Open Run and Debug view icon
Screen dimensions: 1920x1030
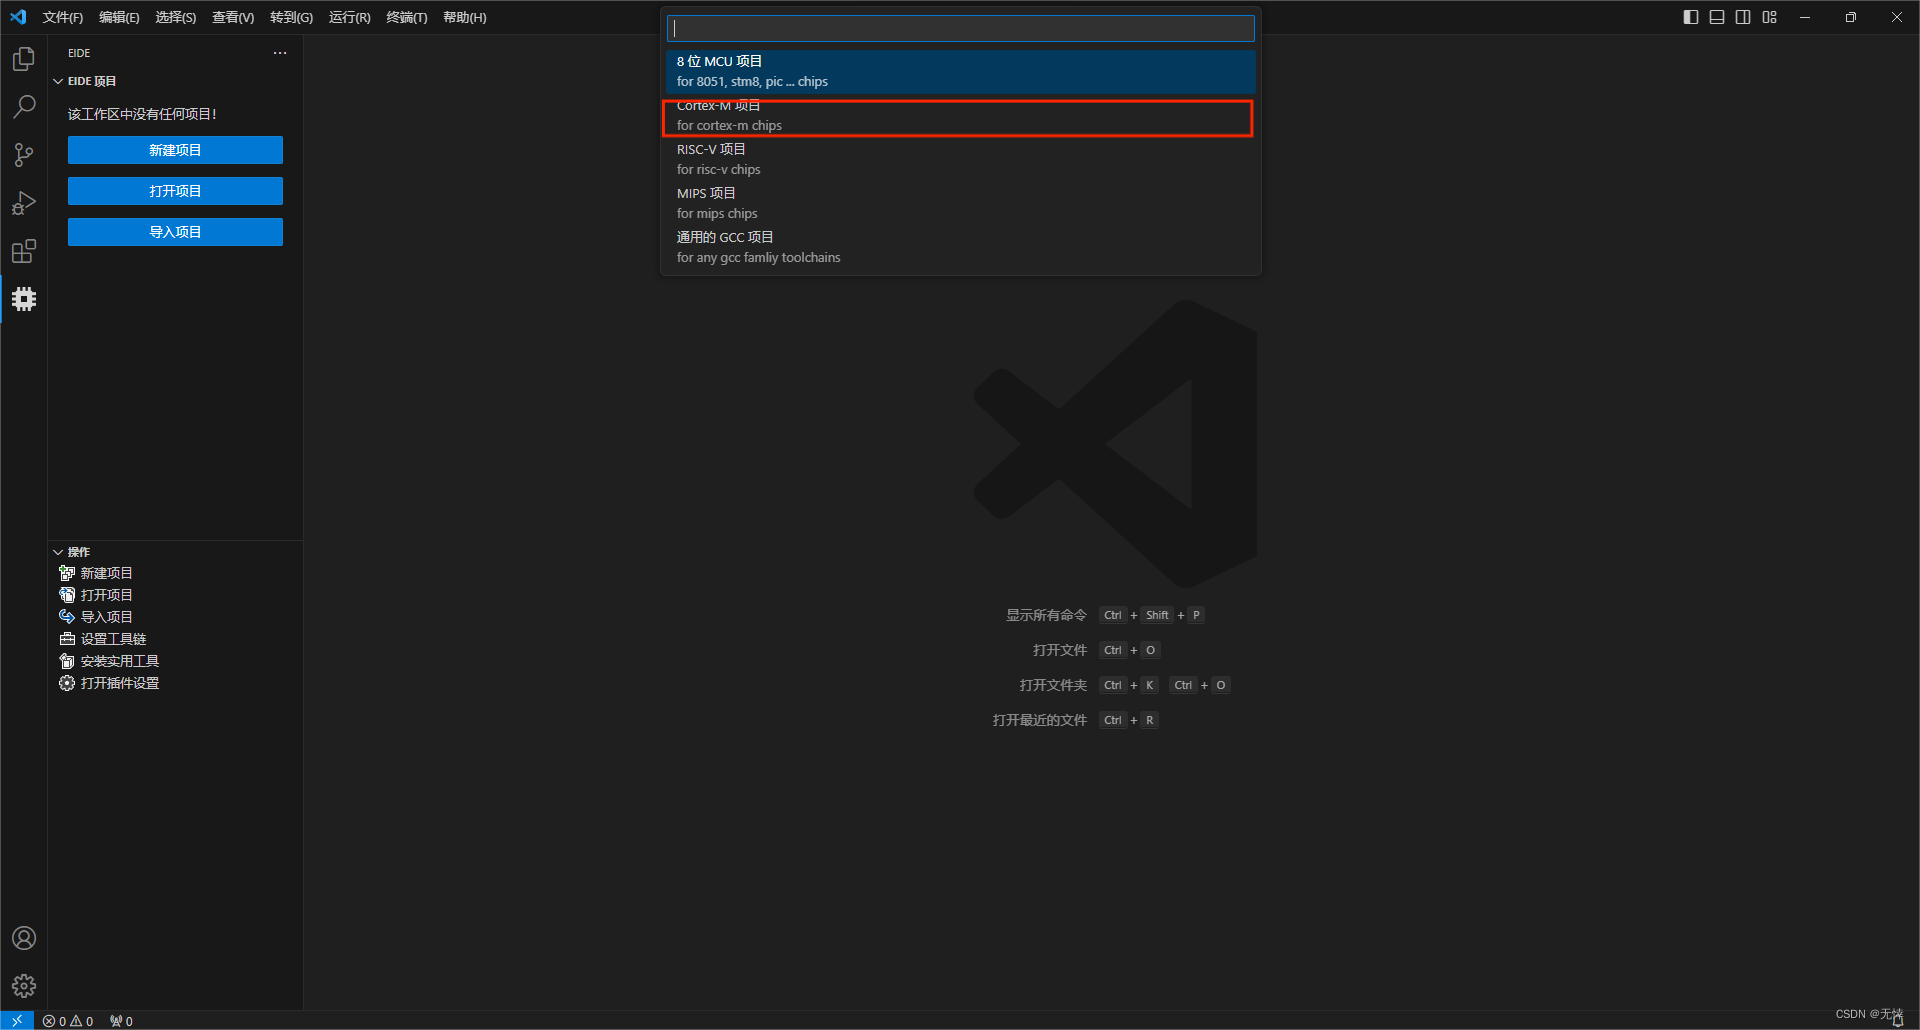pyautogui.click(x=24, y=203)
